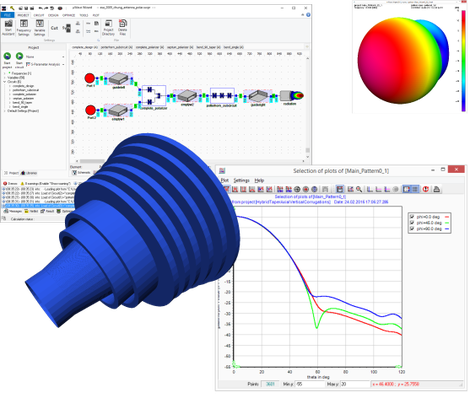This screenshot has width=470, height=398.
Task: Collapse the Circuits tree node
Action: click(5, 82)
